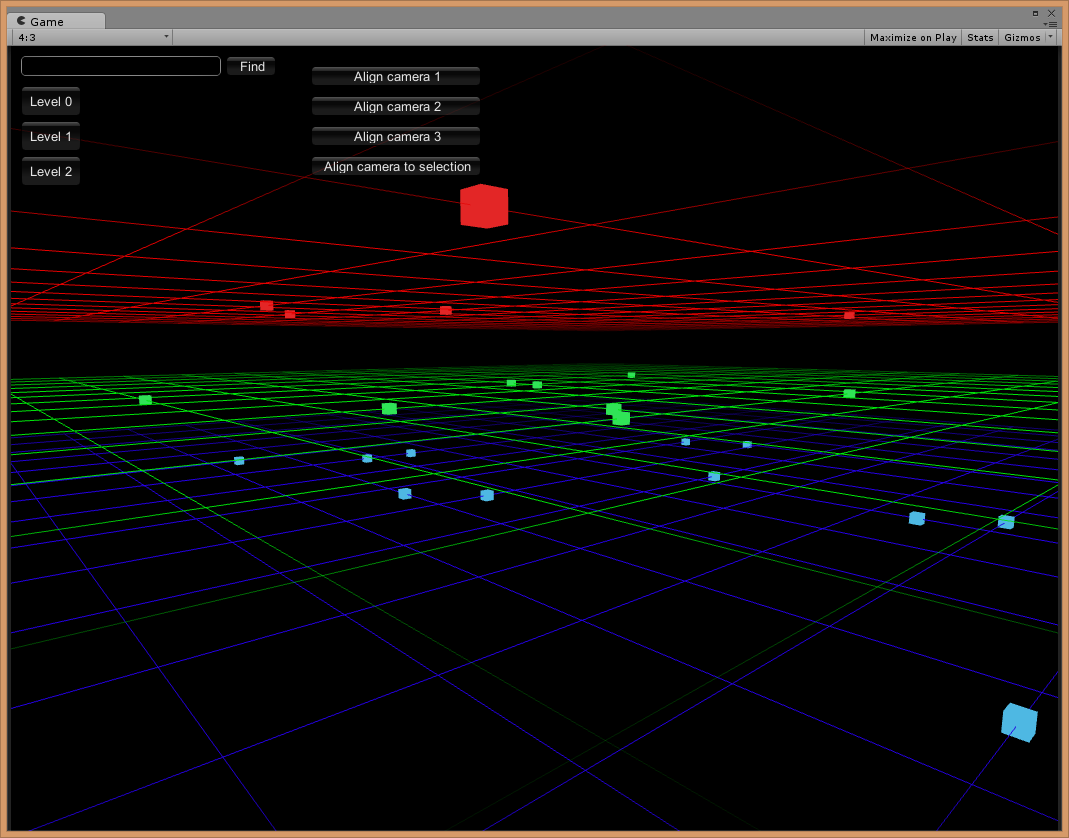Select the Level 0 button

click(51, 102)
